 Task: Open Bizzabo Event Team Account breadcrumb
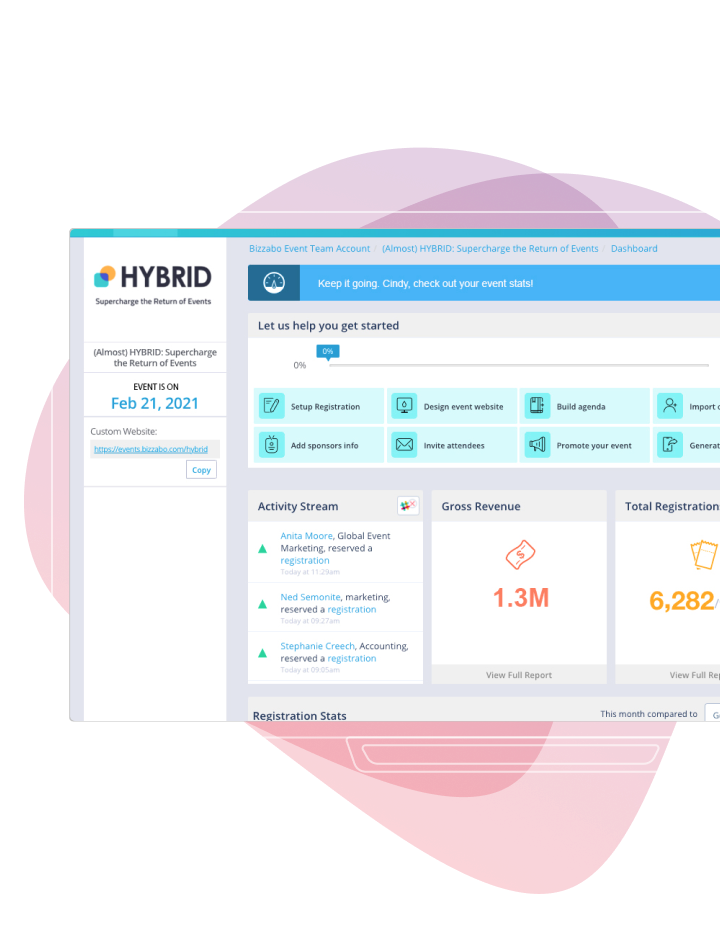pos(309,248)
